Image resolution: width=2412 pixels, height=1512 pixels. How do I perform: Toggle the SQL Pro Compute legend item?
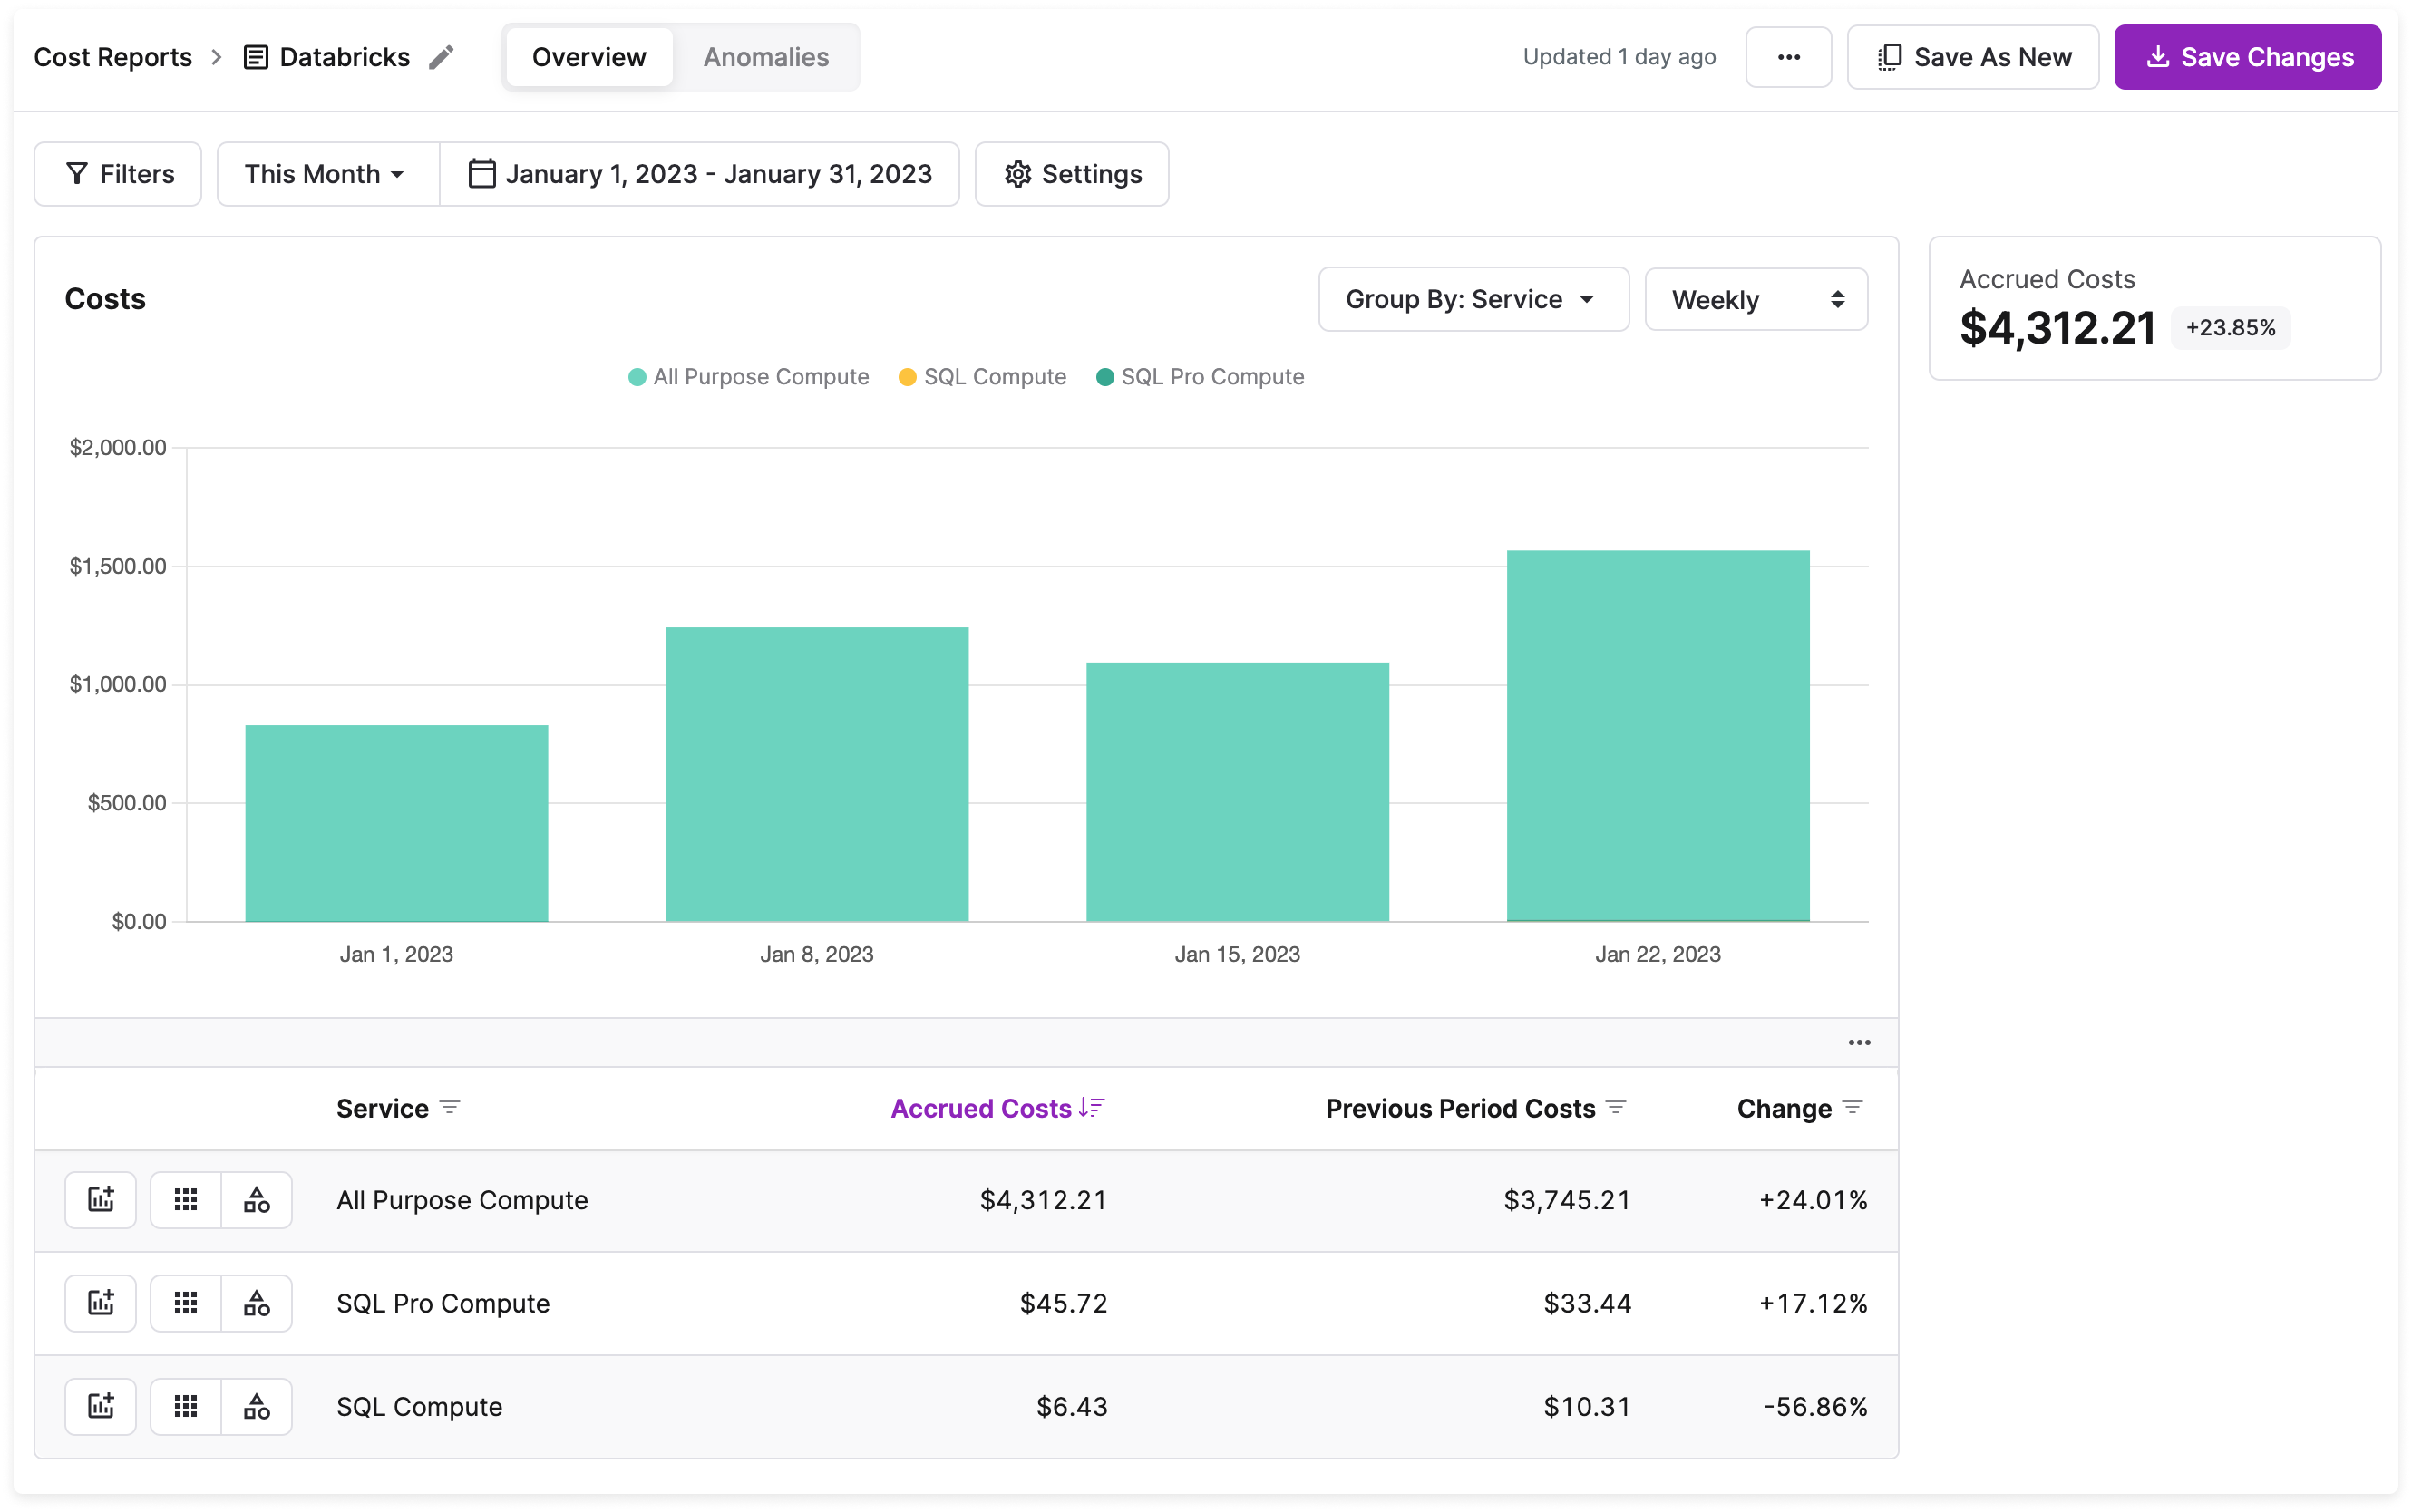1199,377
